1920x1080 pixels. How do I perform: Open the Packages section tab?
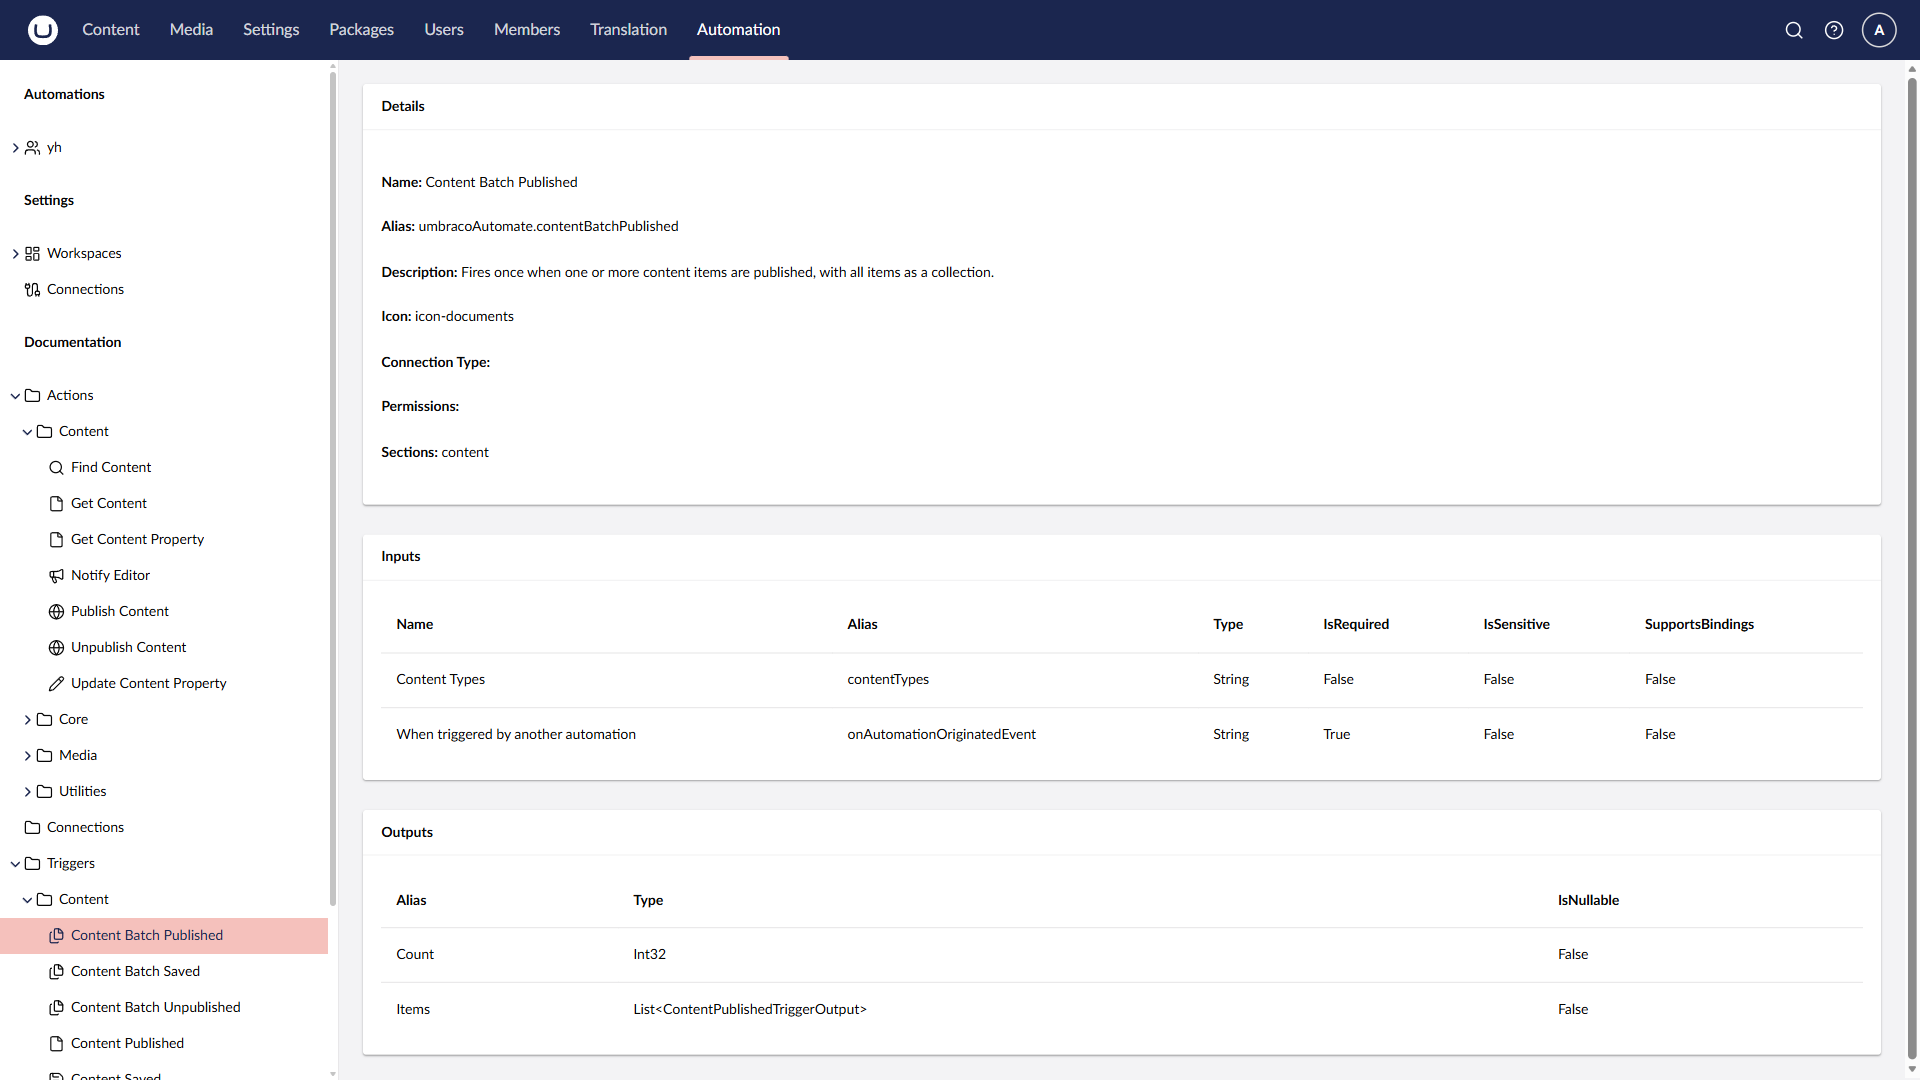point(361,30)
